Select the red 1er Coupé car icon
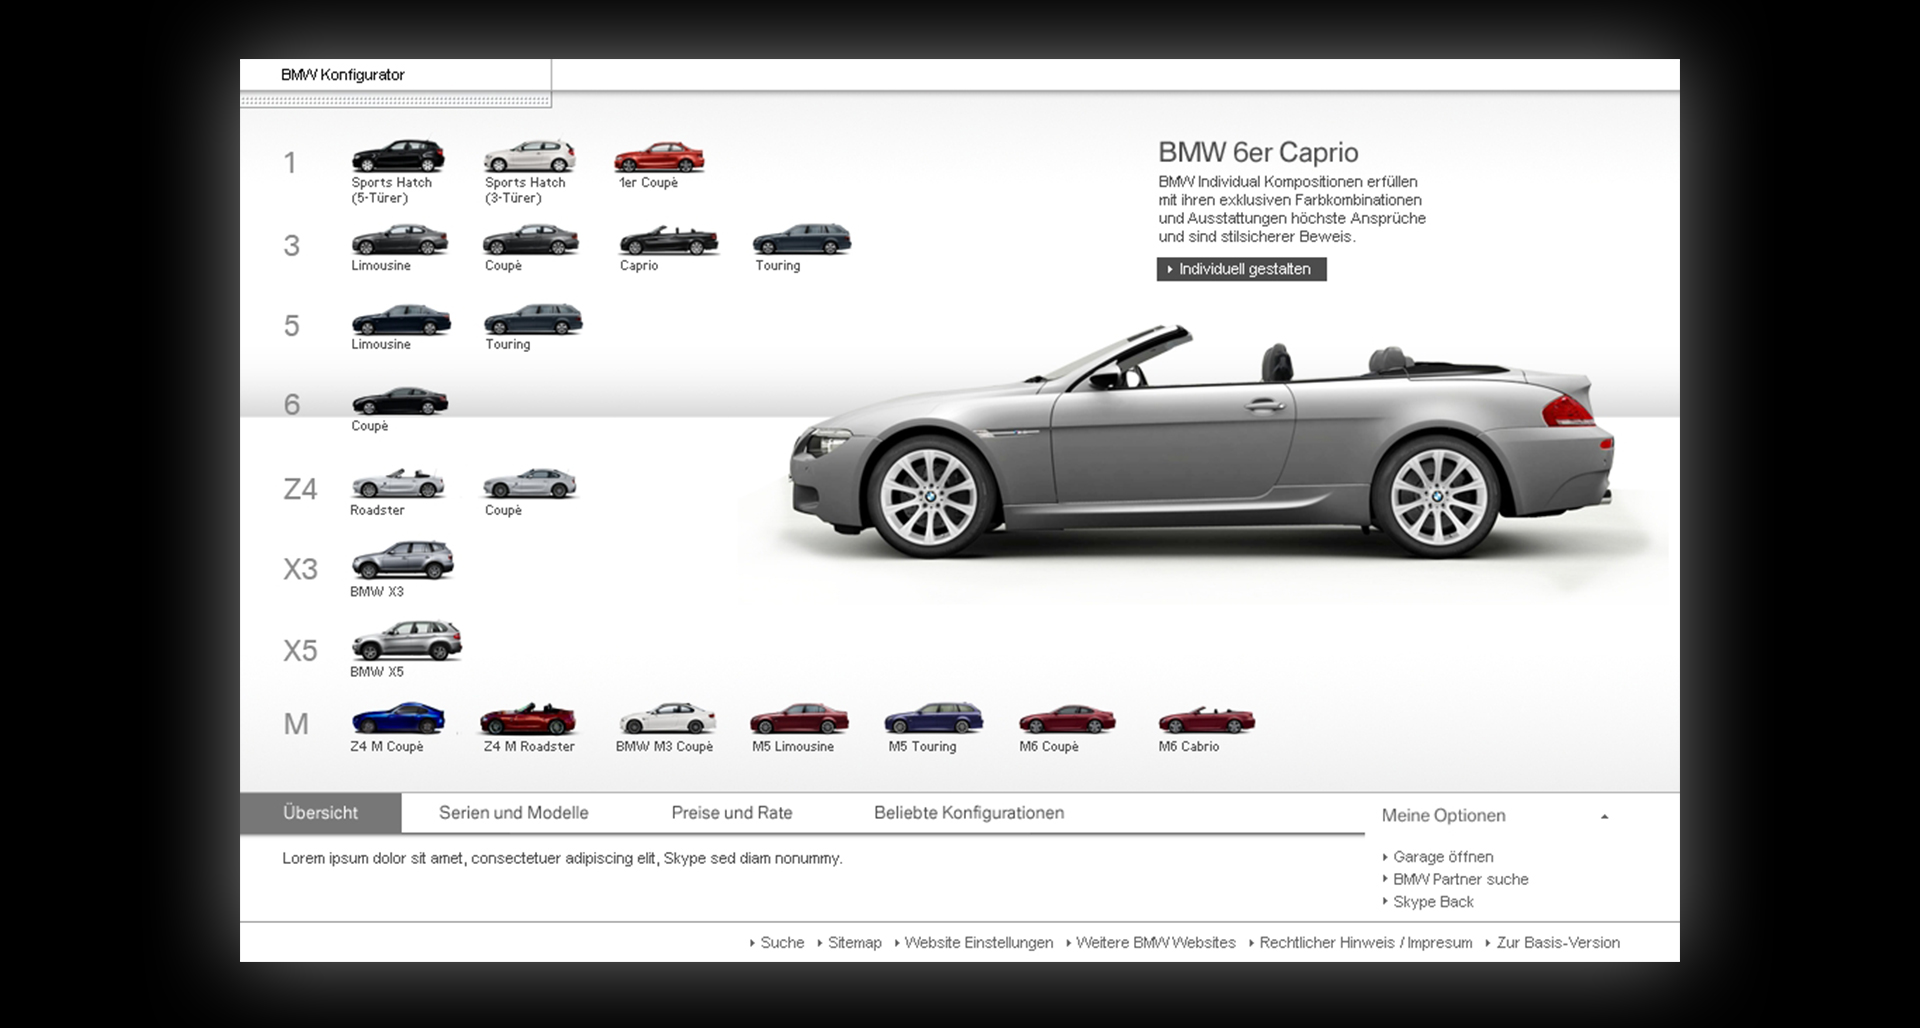This screenshot has width=1920, height=1028. tap(659, 158)
